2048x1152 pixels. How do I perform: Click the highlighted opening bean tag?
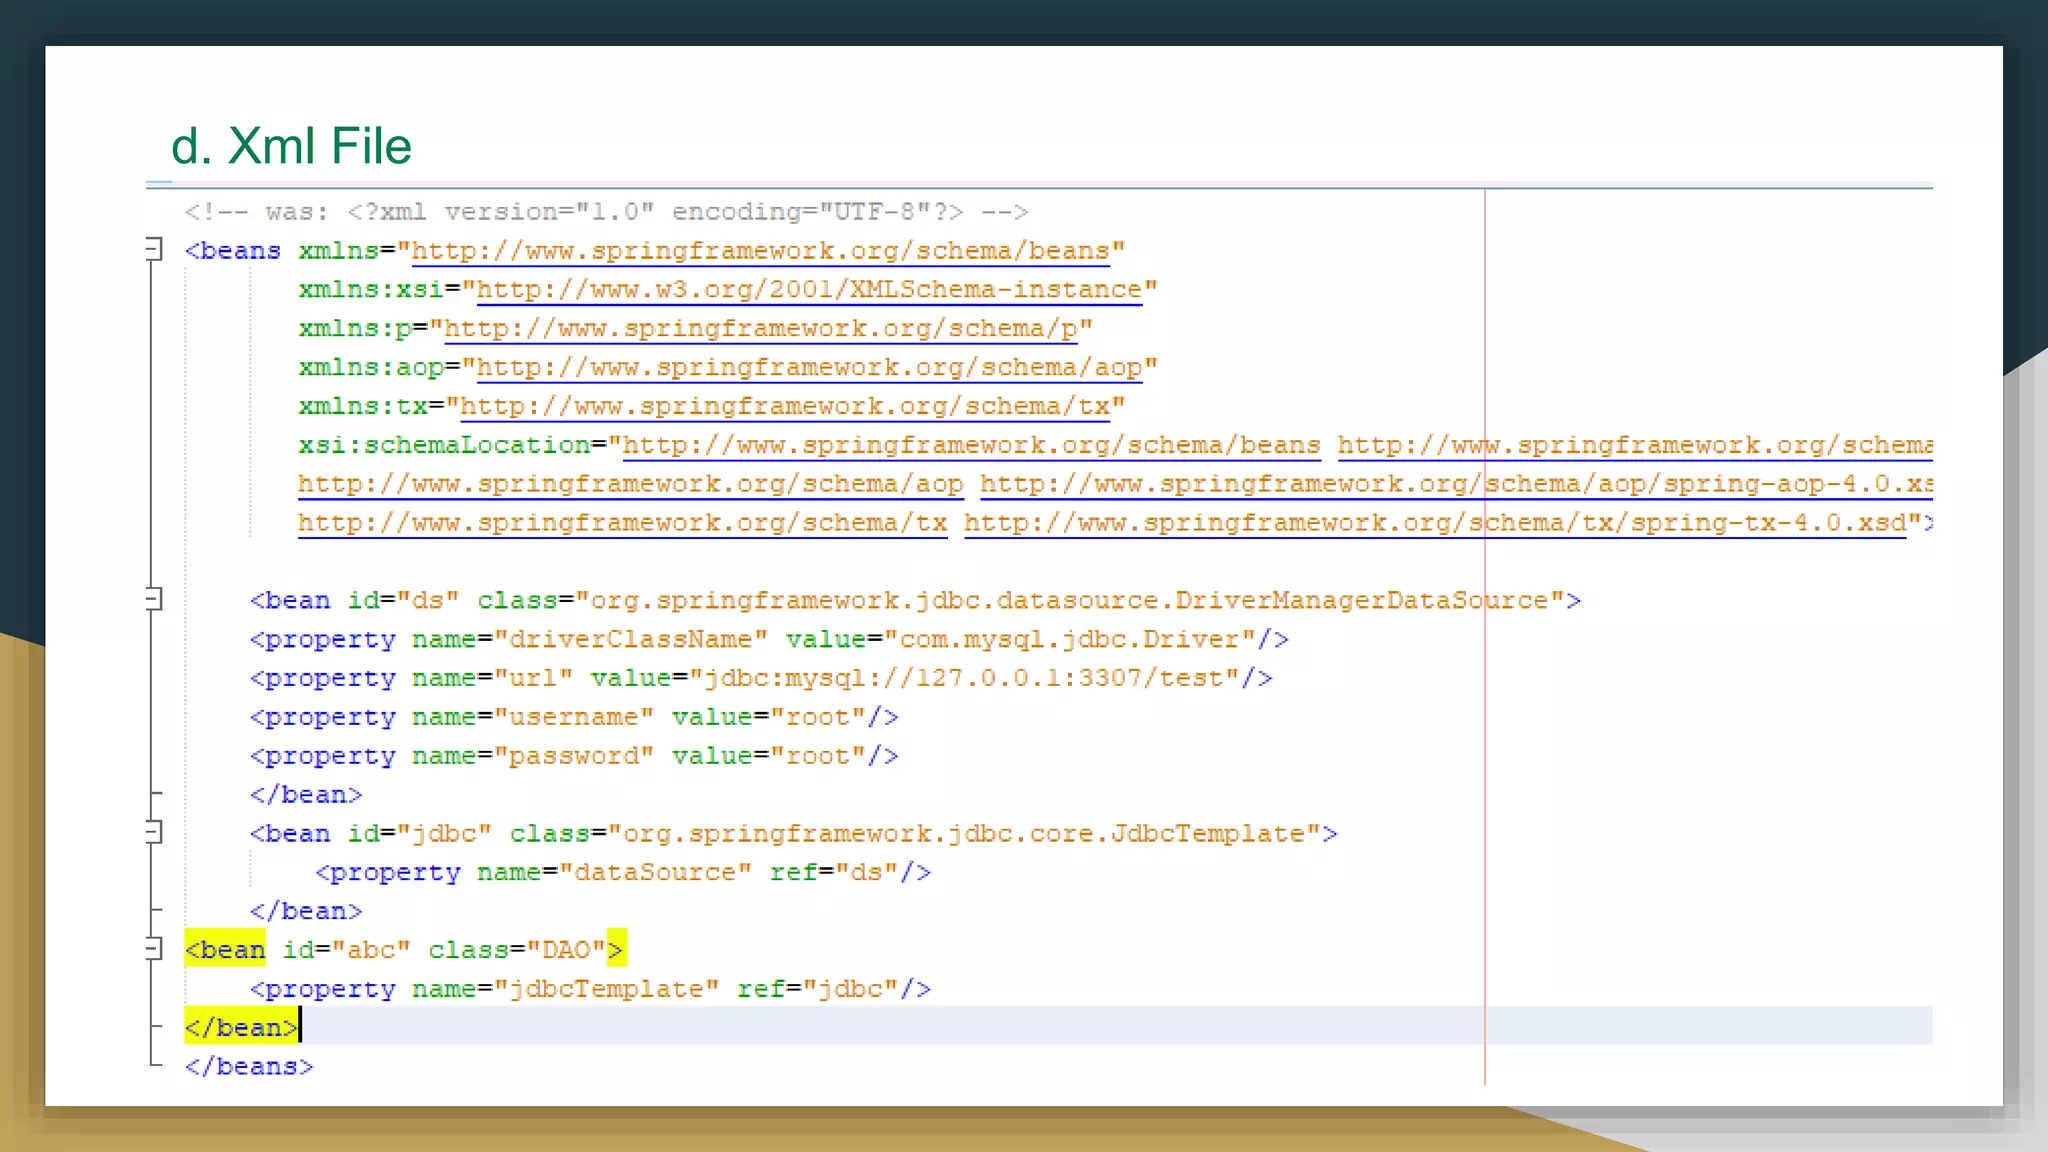click(x=226, y=950)
